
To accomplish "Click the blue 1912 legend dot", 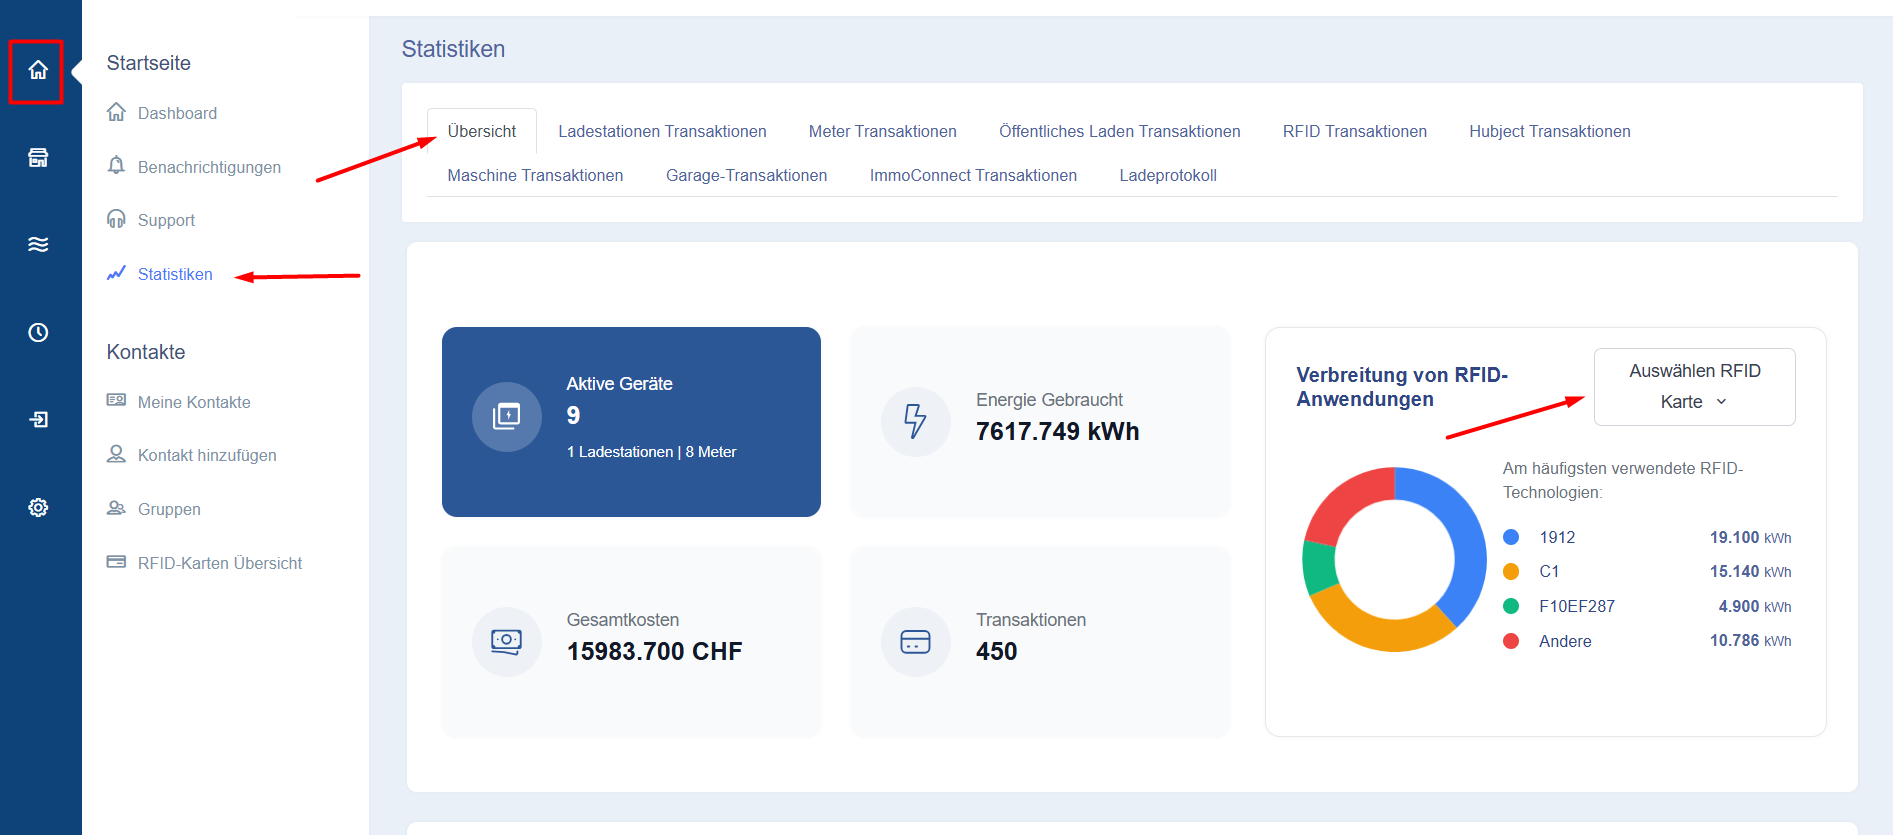I will point(1511,537).
